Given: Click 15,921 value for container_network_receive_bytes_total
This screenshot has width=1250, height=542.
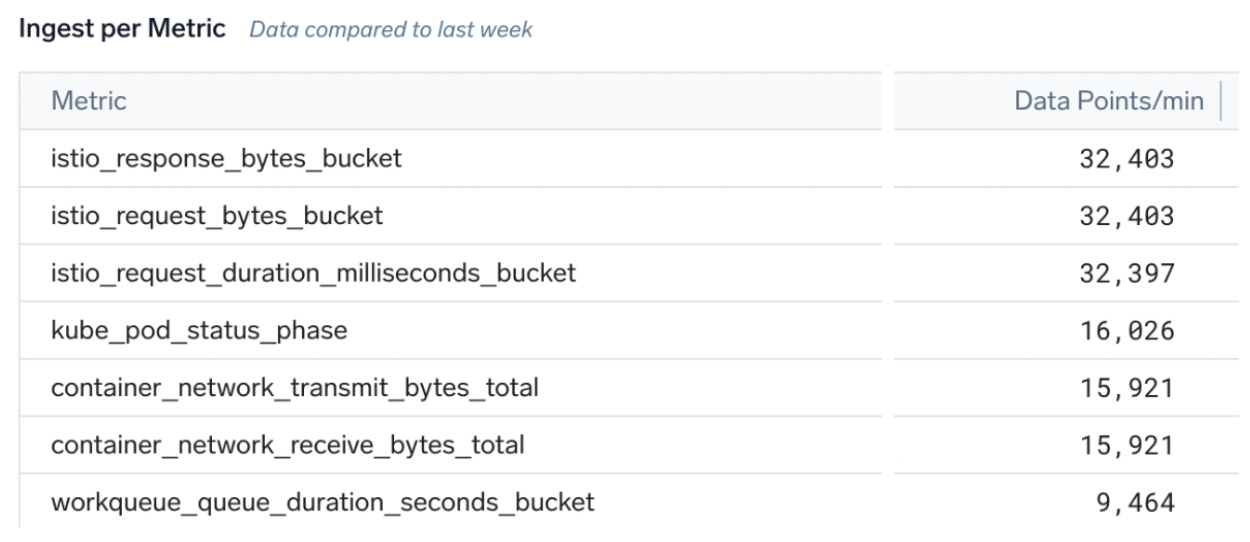Looking at the screenshot, I should (1125, 443).
